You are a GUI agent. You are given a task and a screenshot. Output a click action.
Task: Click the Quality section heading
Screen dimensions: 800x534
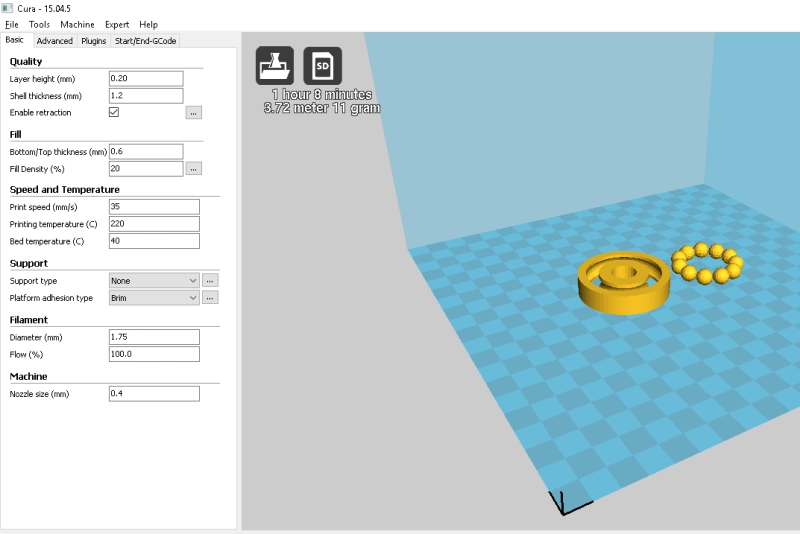(x=26, y=61)
